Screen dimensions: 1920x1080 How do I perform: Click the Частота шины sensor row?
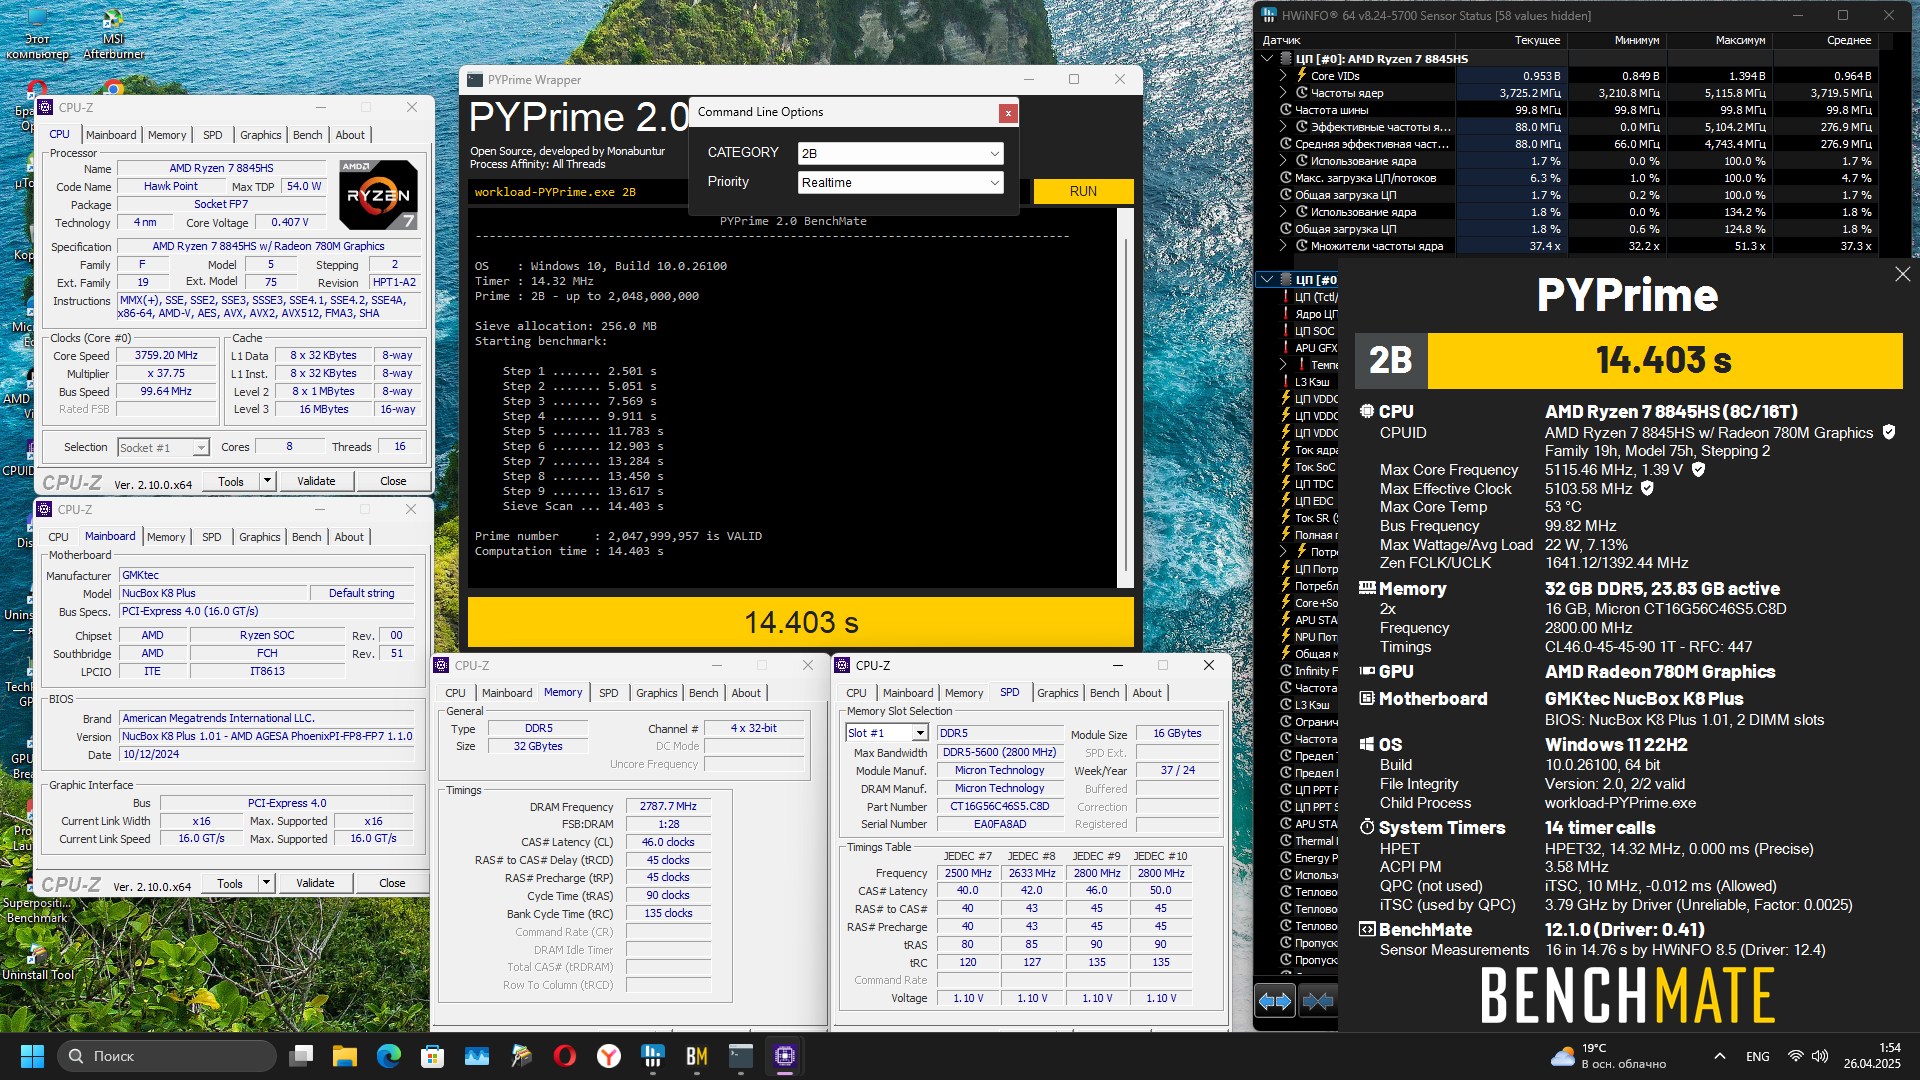tap(1567, 110)
